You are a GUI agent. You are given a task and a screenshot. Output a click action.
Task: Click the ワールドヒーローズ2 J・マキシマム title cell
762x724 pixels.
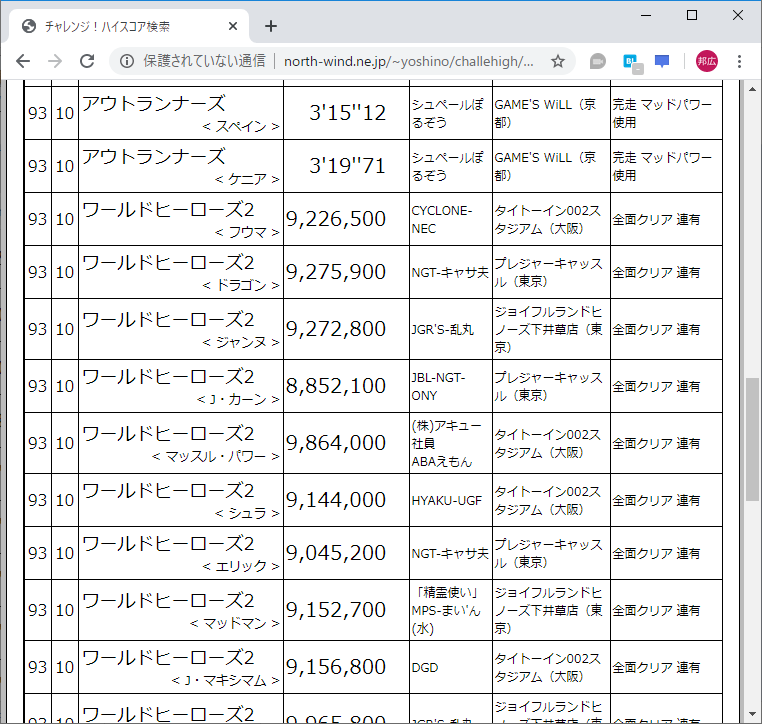[181, 667]
